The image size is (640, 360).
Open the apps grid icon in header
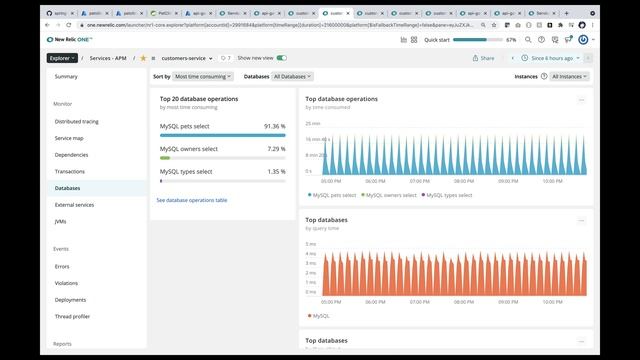[x=414, y=40]
